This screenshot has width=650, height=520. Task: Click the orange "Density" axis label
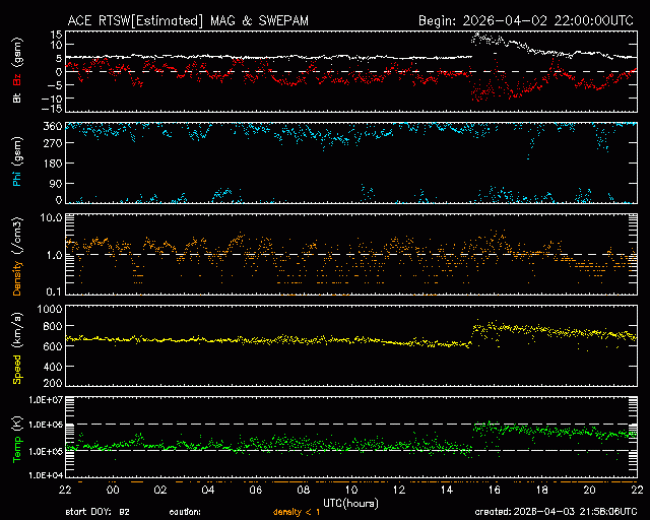click(17, 278)
